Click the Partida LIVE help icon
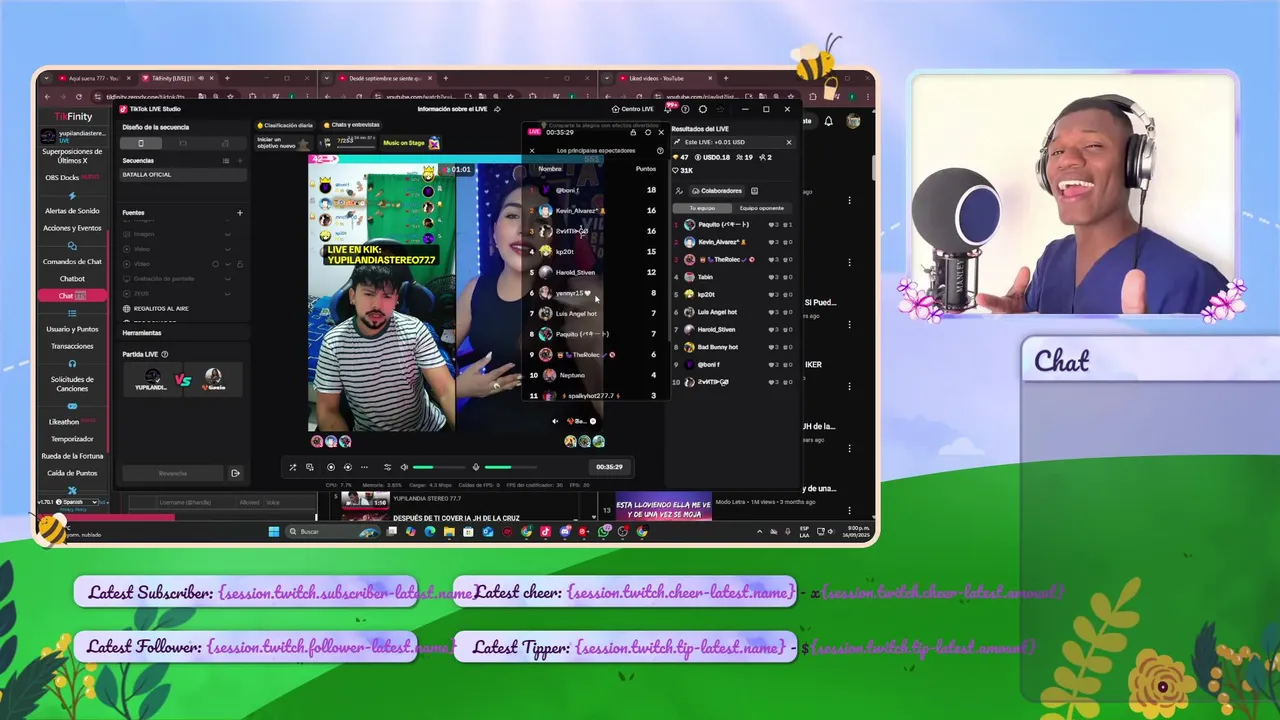The image size is (1280, 720). point(165,354)
